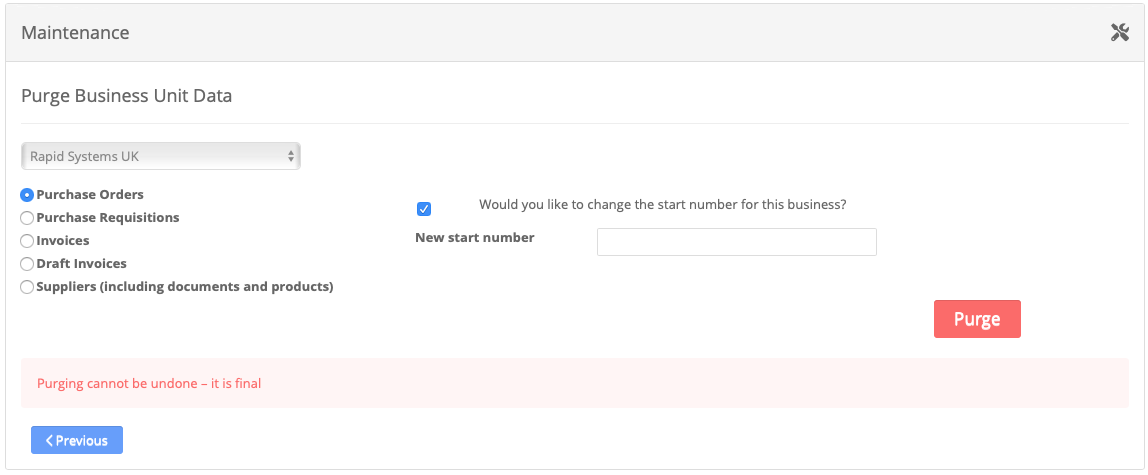Focus the New start number input field
The image size is (1148, 475).
736,242
